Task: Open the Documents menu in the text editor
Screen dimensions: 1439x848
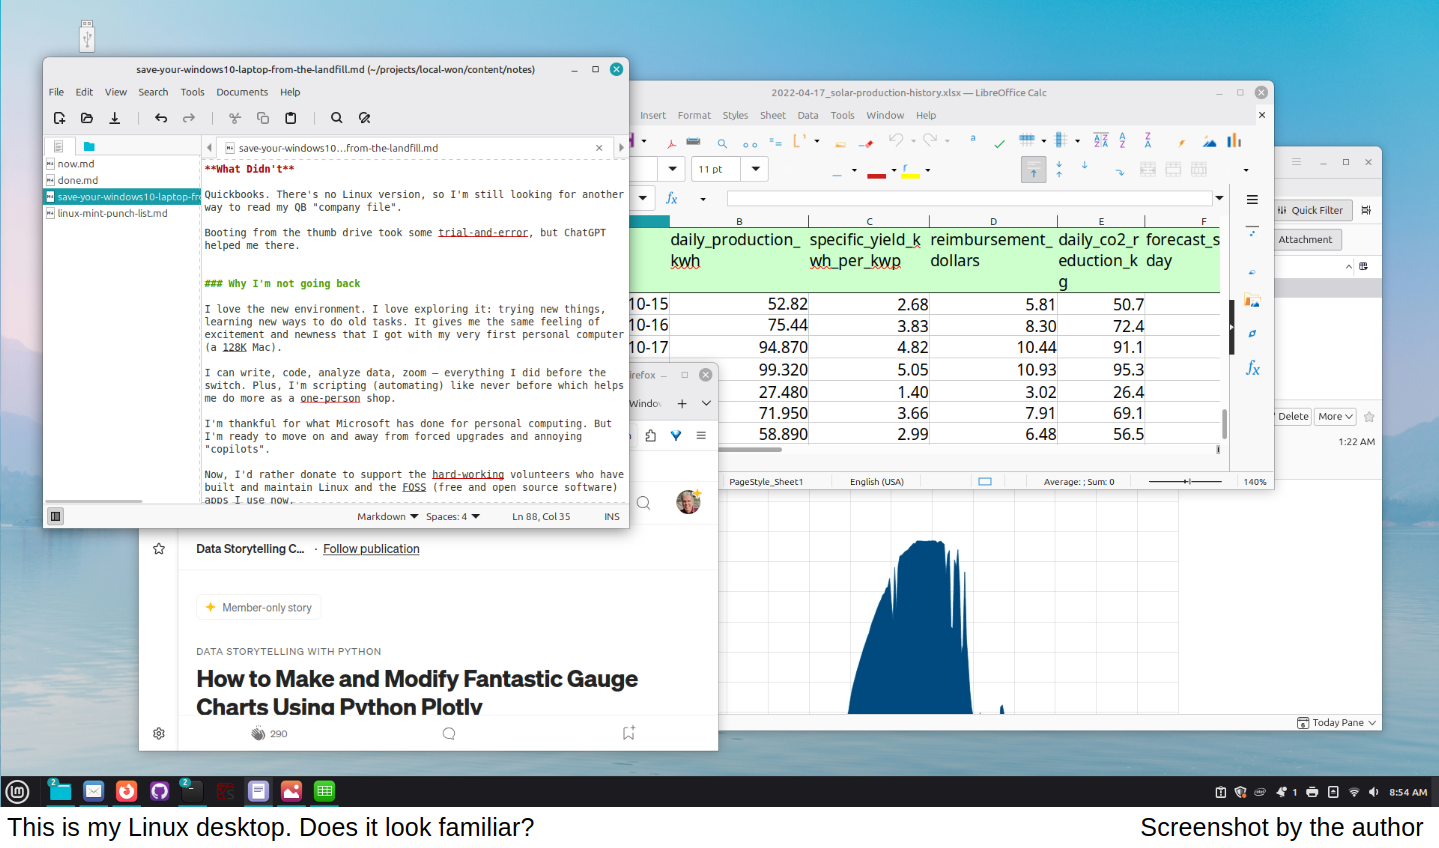Action: [x=242, y=92]
